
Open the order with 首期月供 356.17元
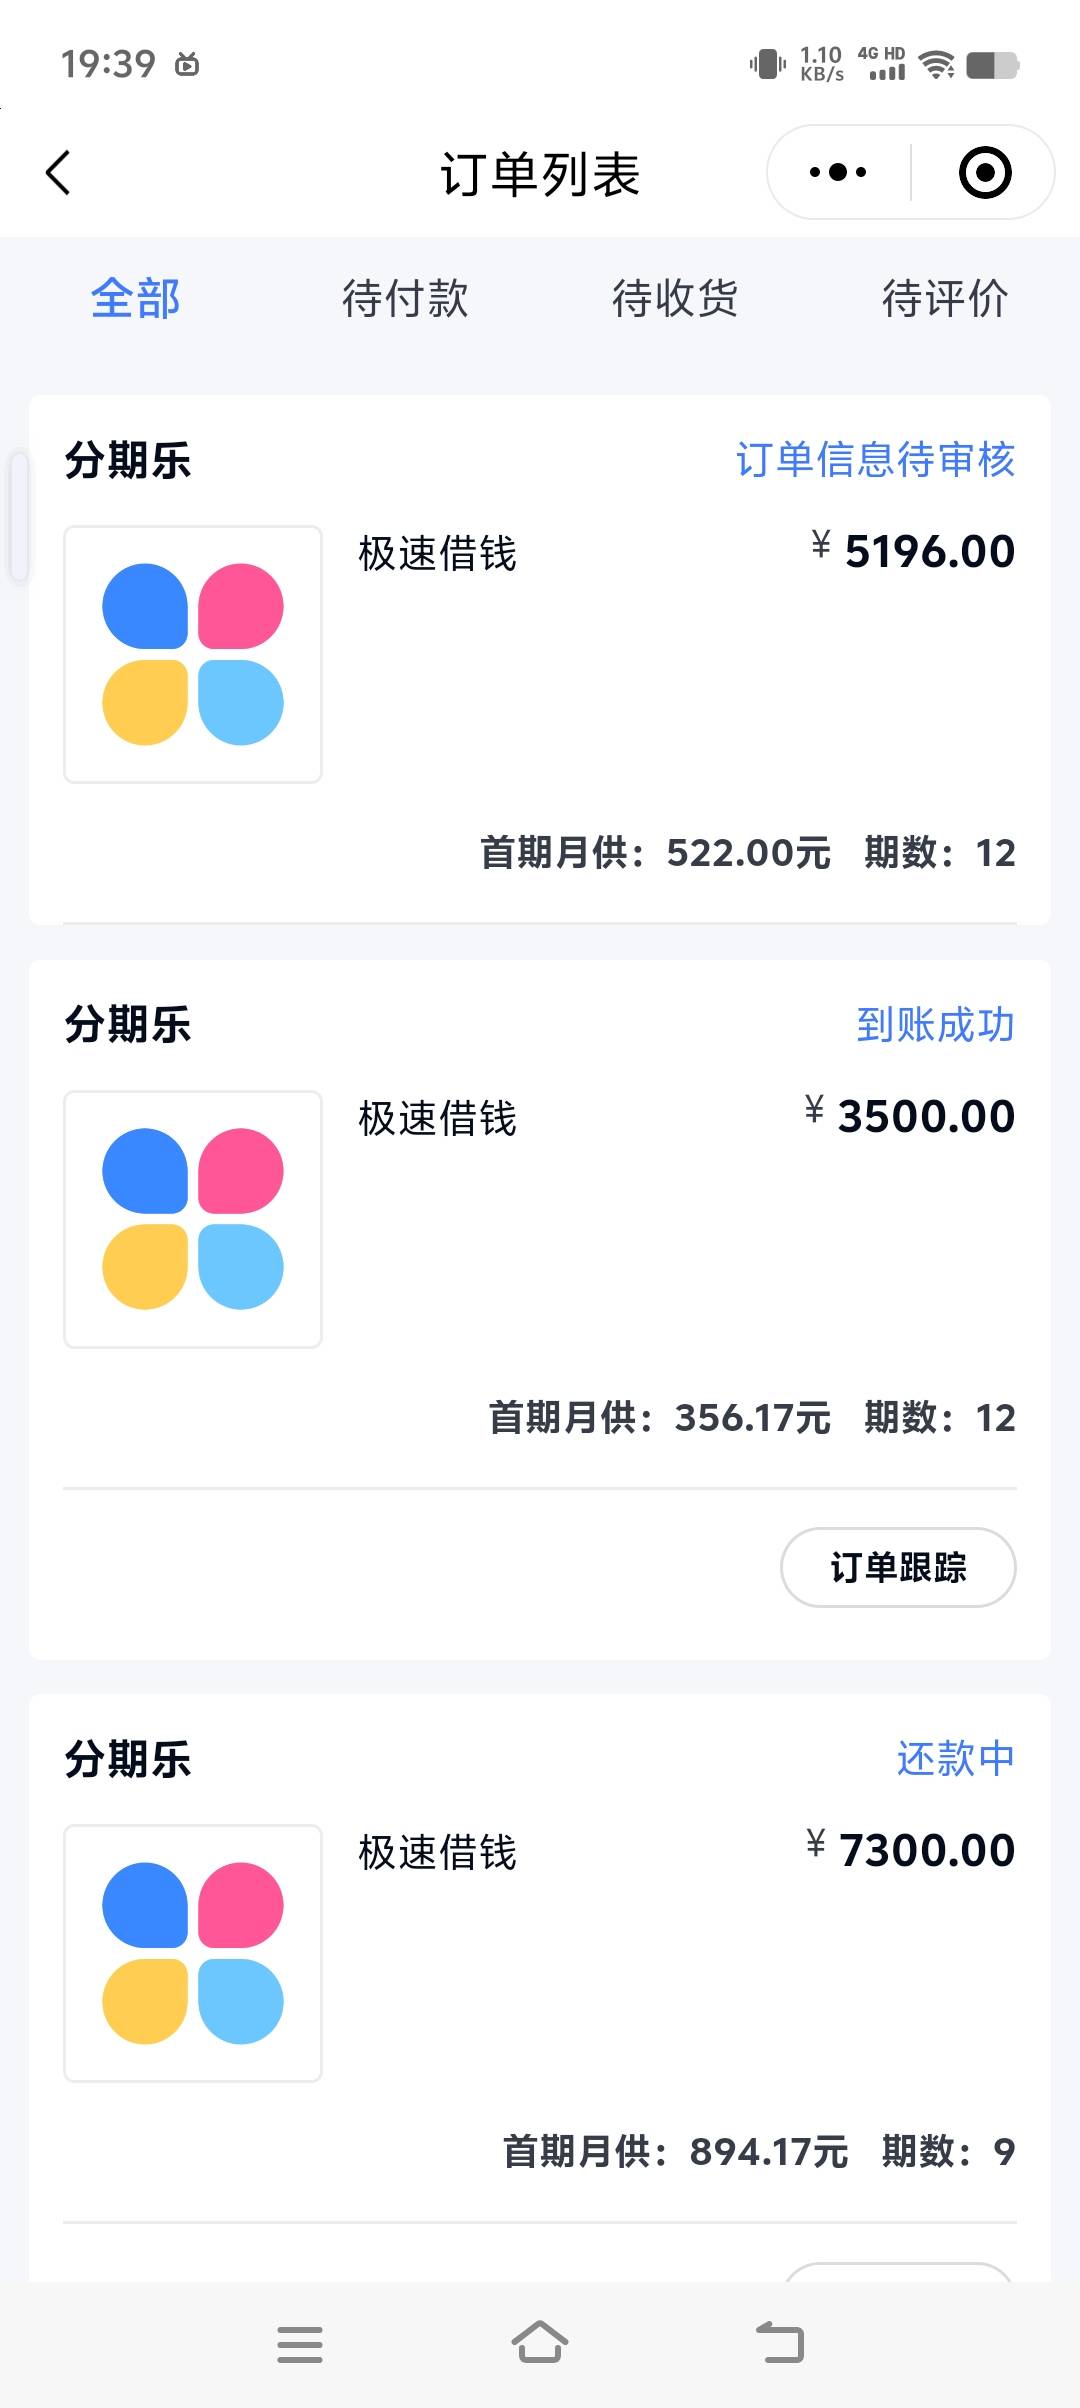click(540, 1310)
